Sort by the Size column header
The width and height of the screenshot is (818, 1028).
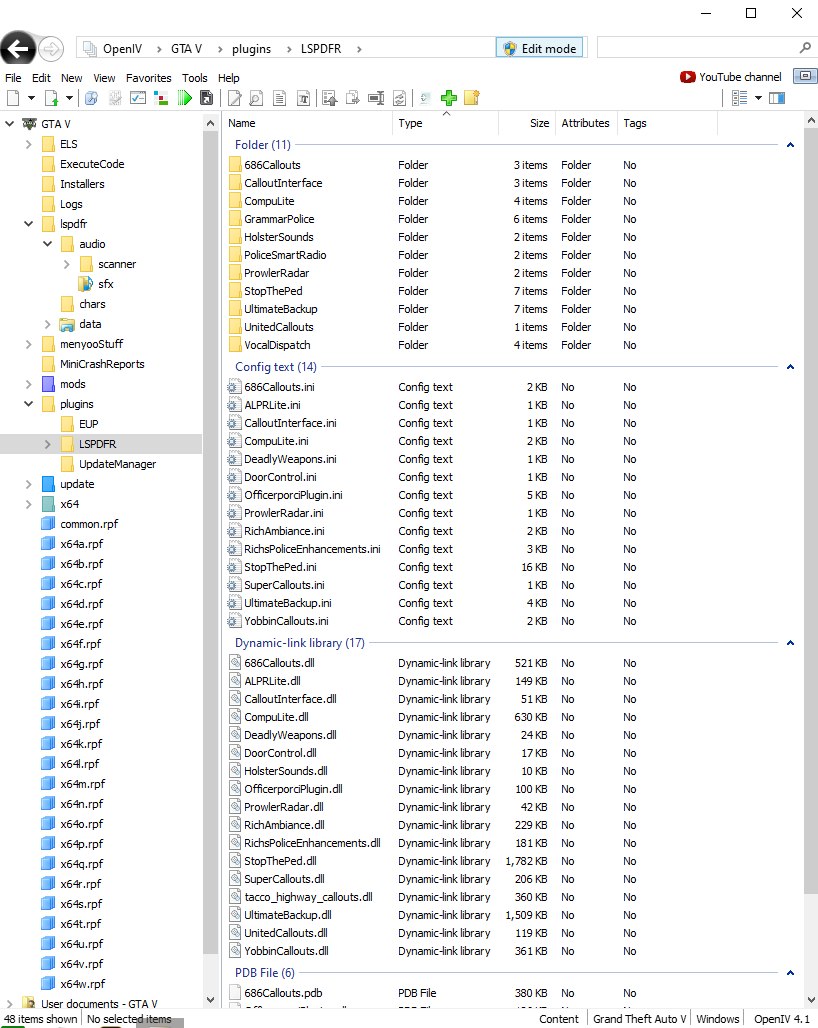click(526, 123)
